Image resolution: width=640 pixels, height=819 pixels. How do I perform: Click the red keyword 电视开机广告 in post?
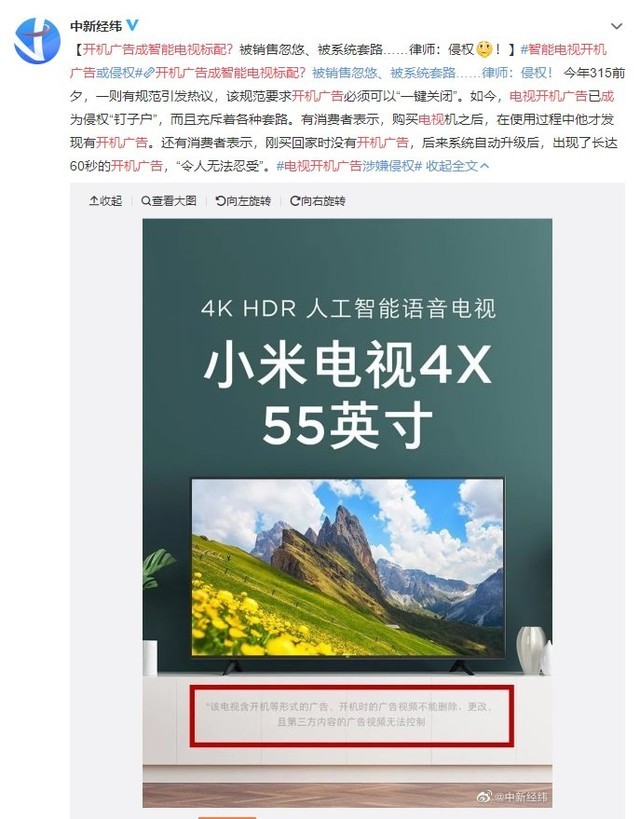pos(548,96)
